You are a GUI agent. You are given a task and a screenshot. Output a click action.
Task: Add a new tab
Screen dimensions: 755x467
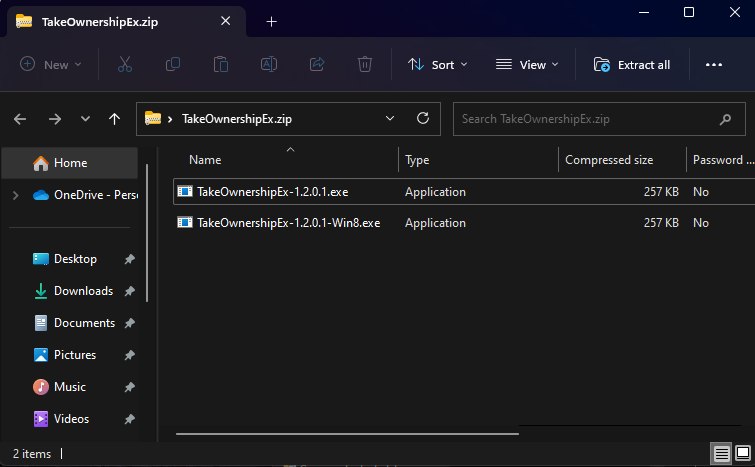[271, 21]
